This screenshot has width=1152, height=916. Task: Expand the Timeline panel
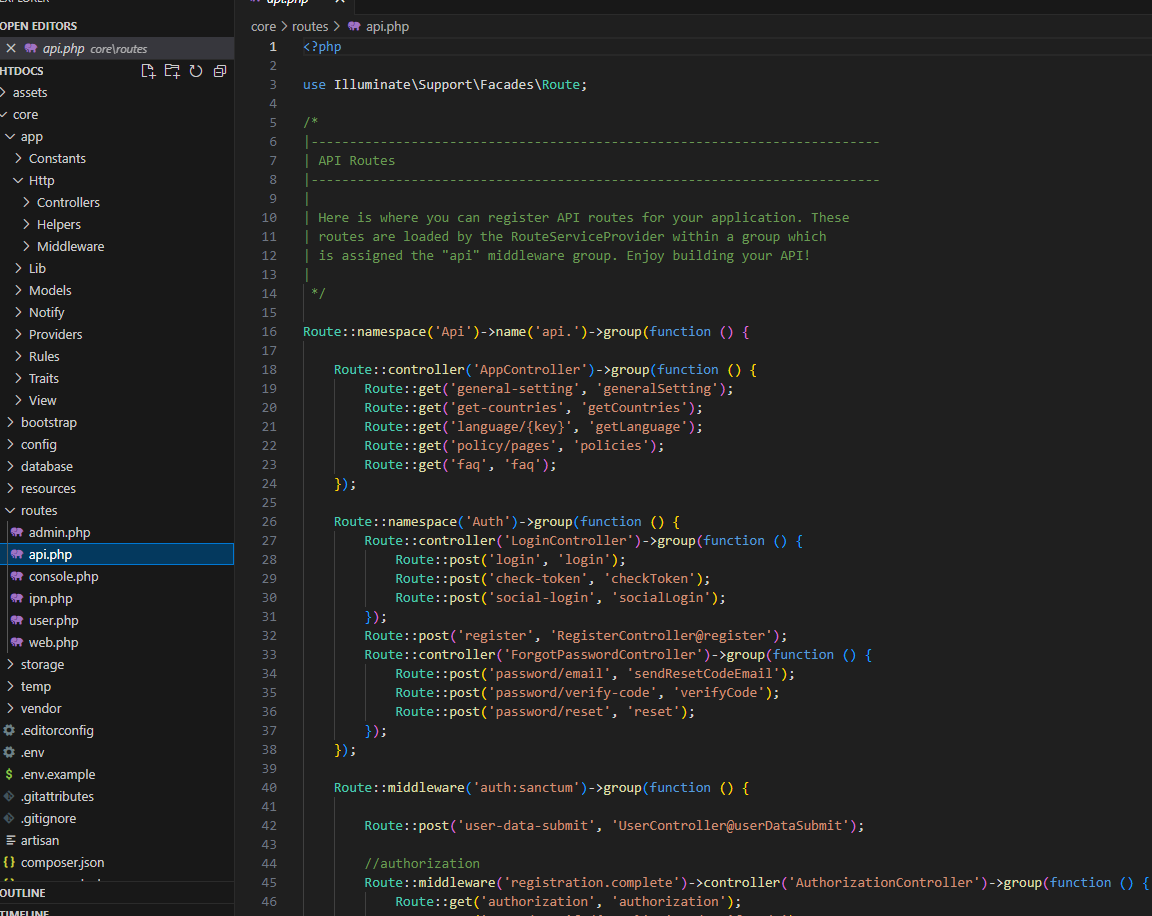117,912
